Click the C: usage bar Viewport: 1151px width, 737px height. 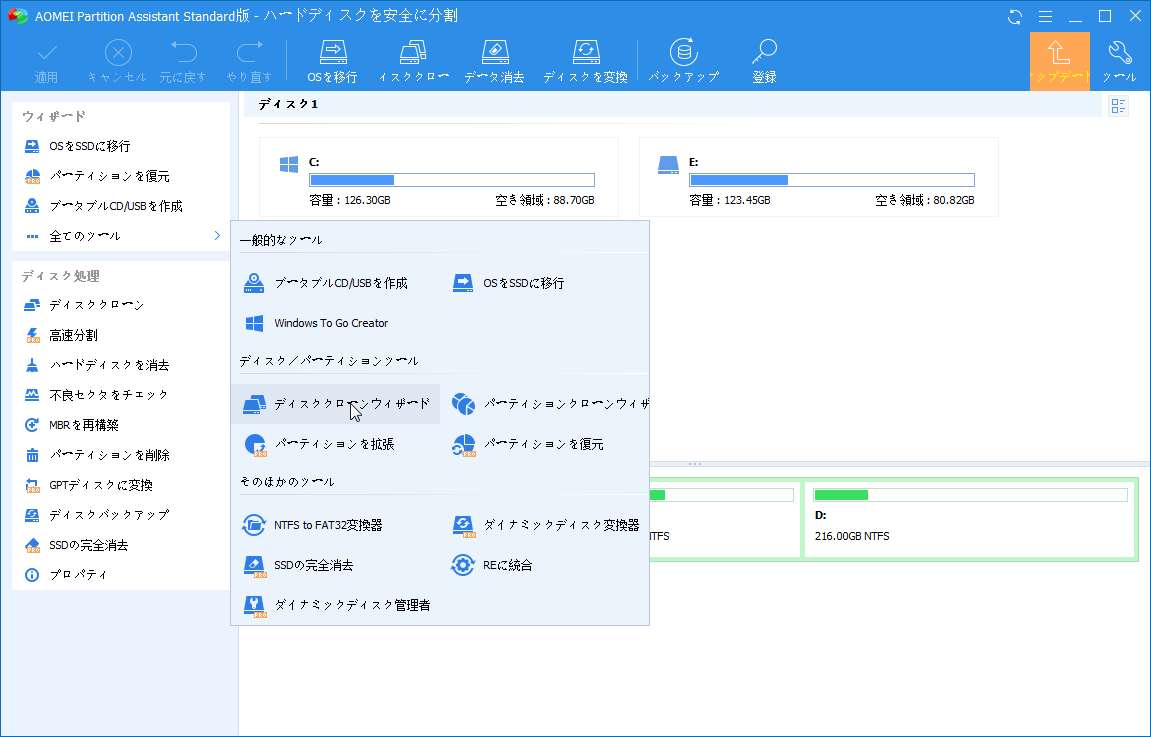pyautogui.click(x=451, y=180)
